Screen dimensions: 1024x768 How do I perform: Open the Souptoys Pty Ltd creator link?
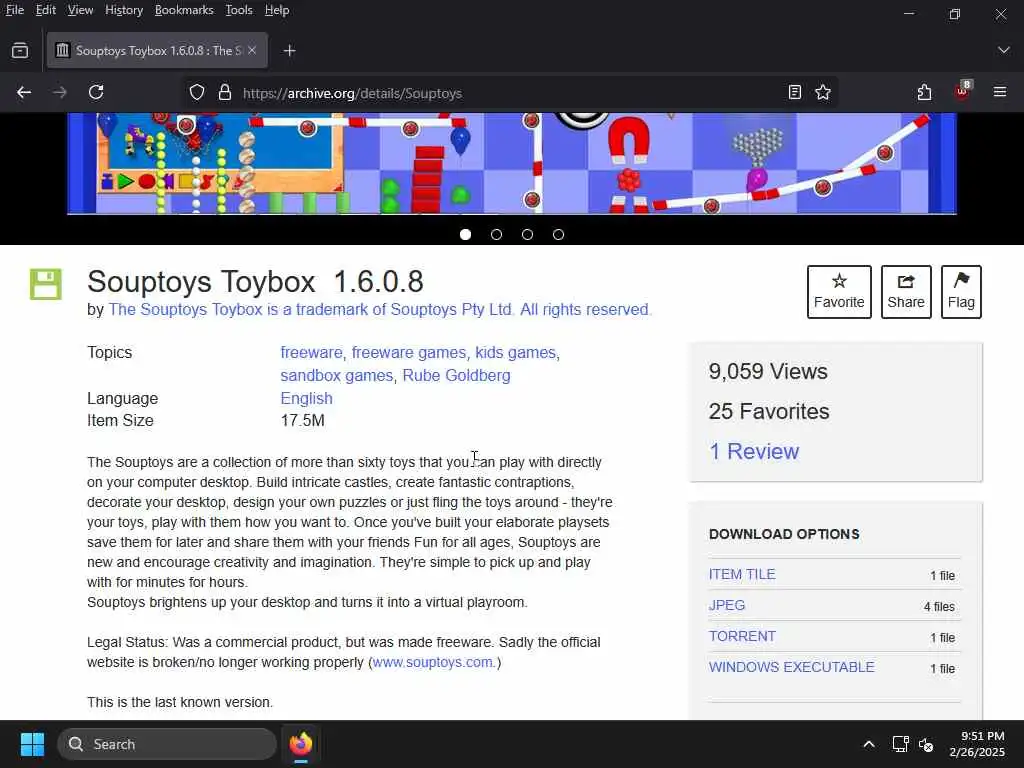pos(380,310)
